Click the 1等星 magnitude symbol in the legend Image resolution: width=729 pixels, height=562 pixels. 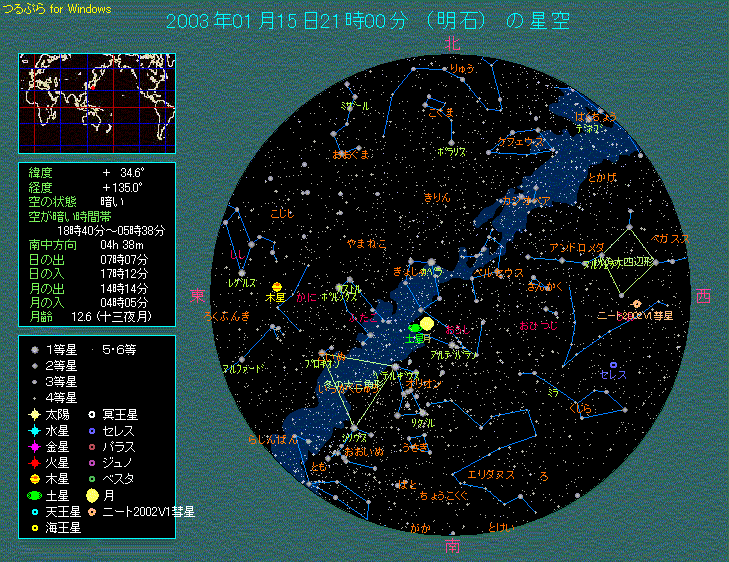tap(34, 350)
